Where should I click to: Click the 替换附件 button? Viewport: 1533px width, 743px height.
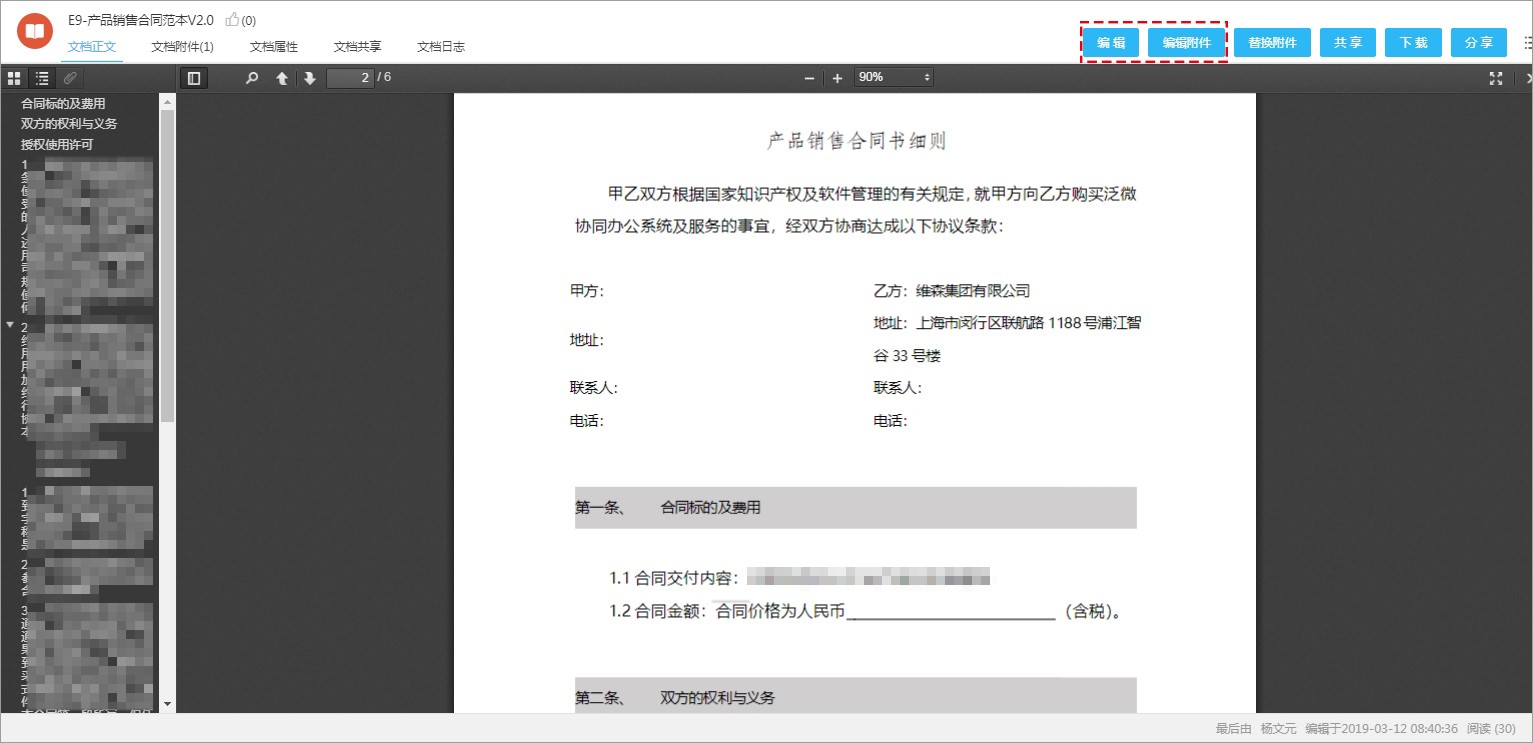pos(1272,42)
